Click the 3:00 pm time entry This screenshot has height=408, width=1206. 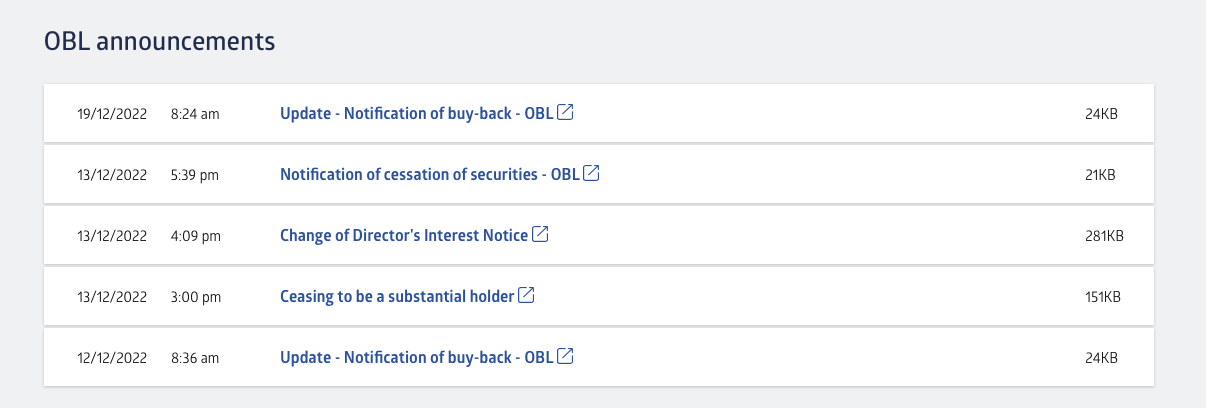pos(196,297)
